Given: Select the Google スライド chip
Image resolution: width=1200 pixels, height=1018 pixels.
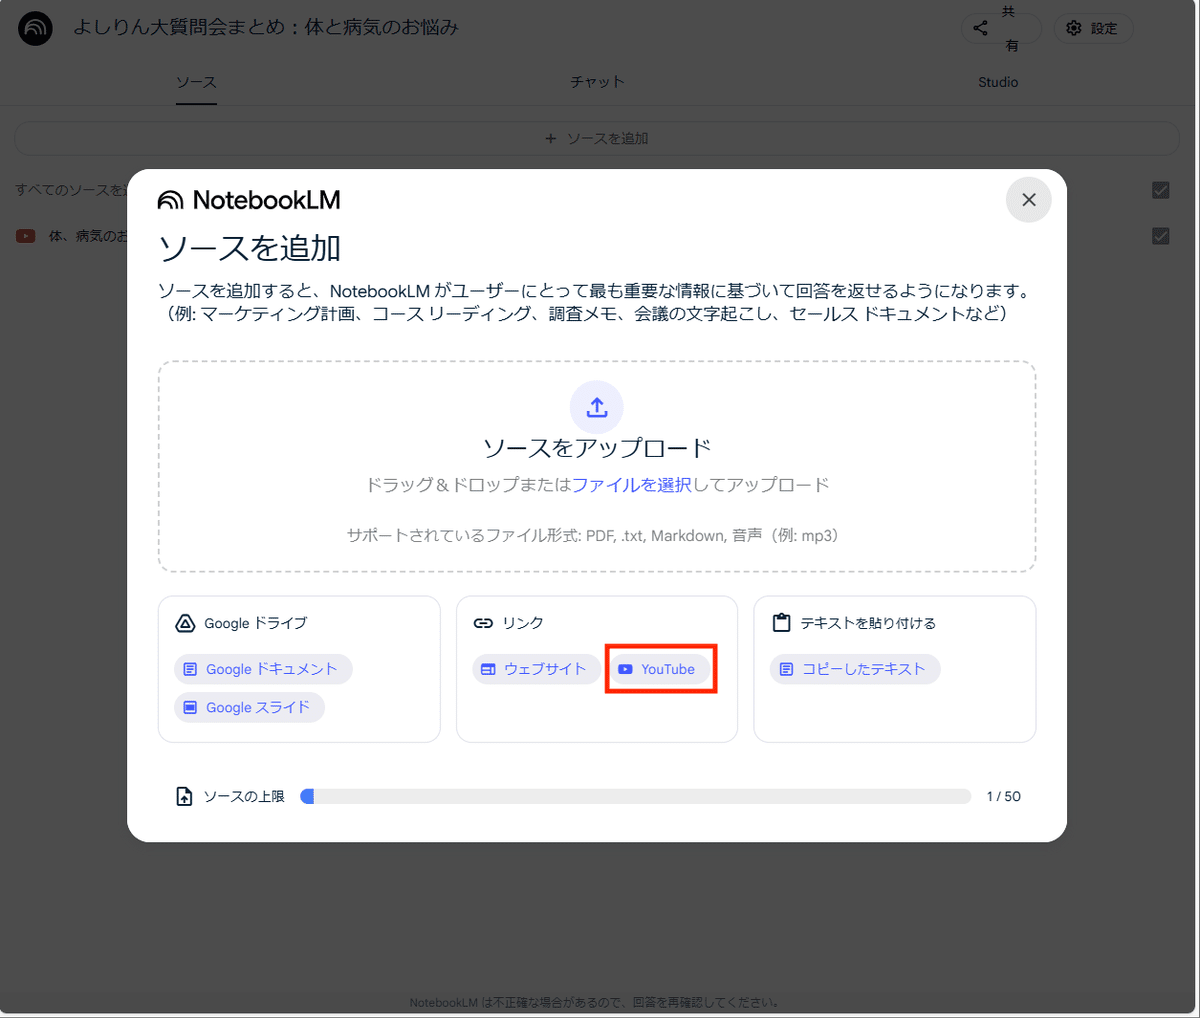Looking at the screenshot, I should (249, 707).
